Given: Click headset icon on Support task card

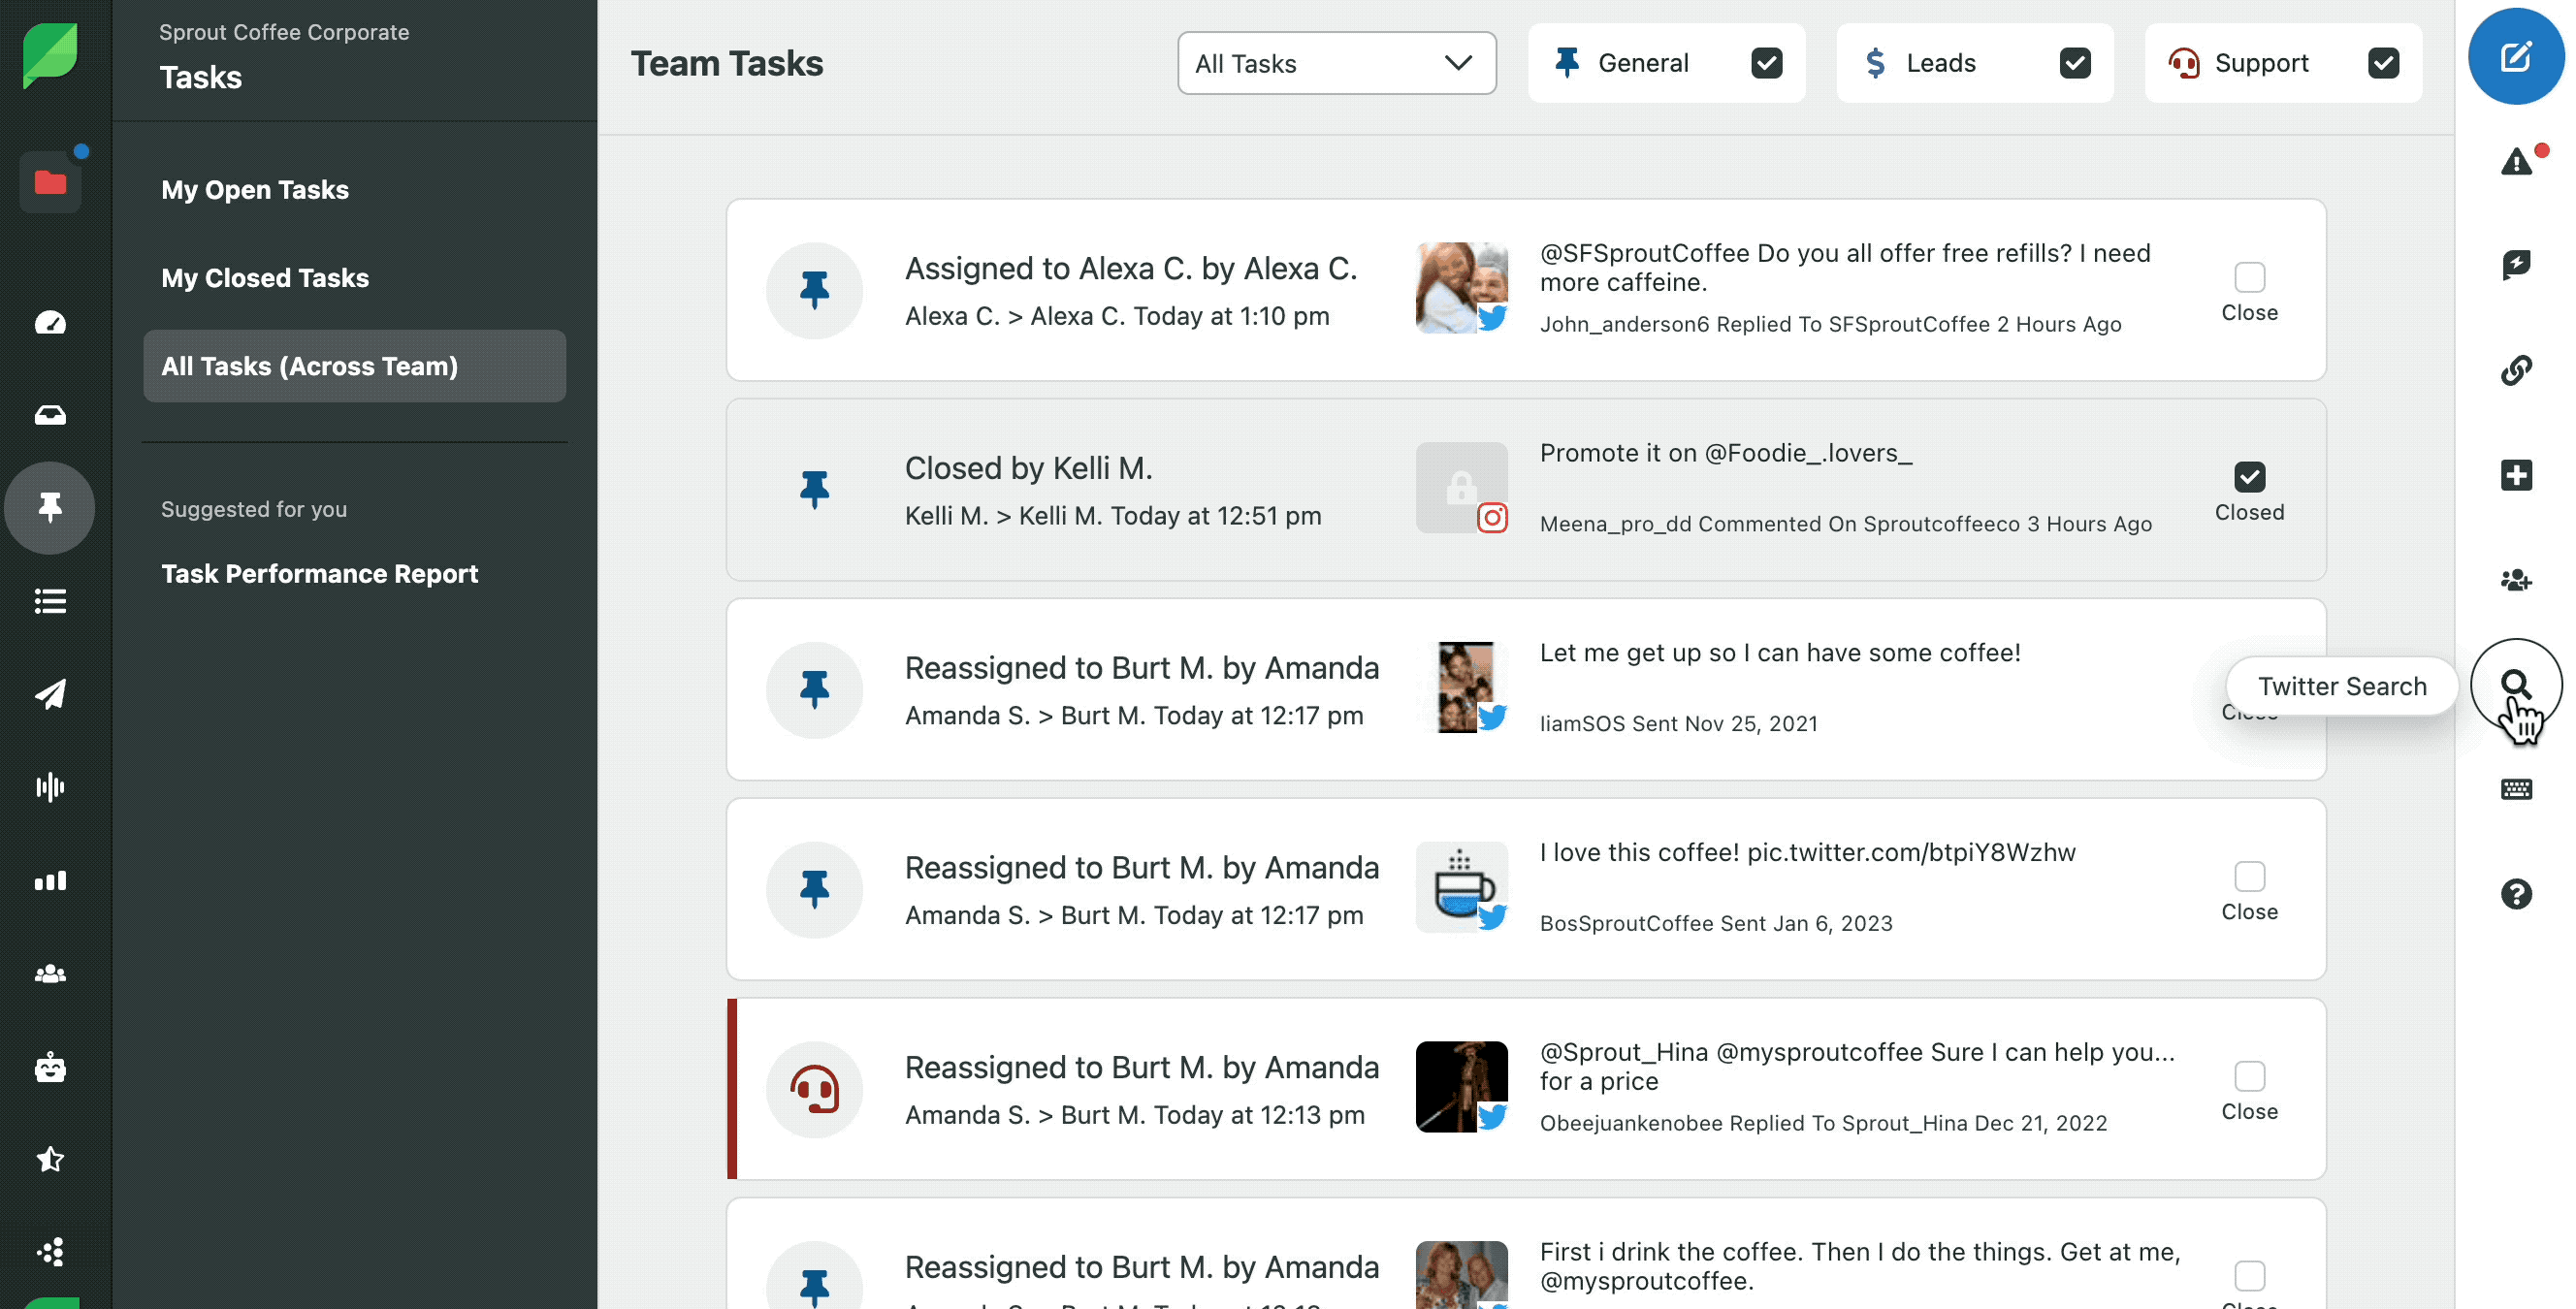Looking at the screenshot, I should [x=814, y=1090].
